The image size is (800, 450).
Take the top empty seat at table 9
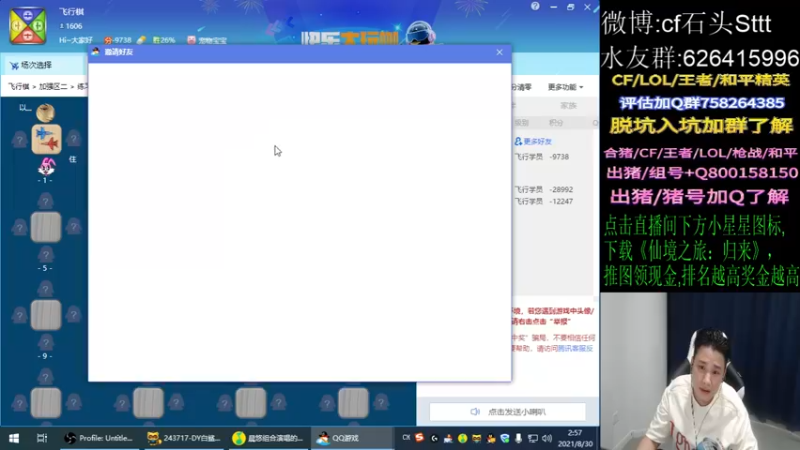[45, 289]
